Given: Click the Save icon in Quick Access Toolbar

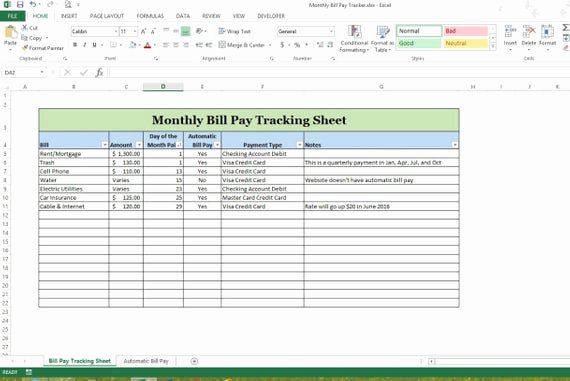Looking at the screenshot, I should [x=20, y=5].
